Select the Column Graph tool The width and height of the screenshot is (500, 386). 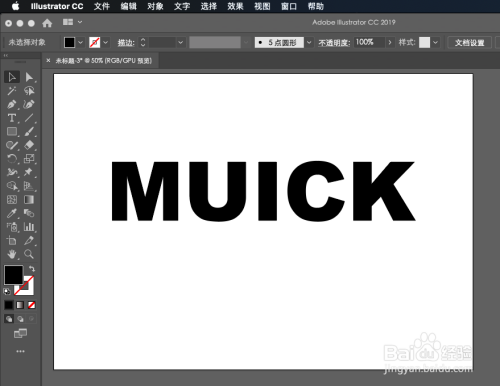[29, 227]
